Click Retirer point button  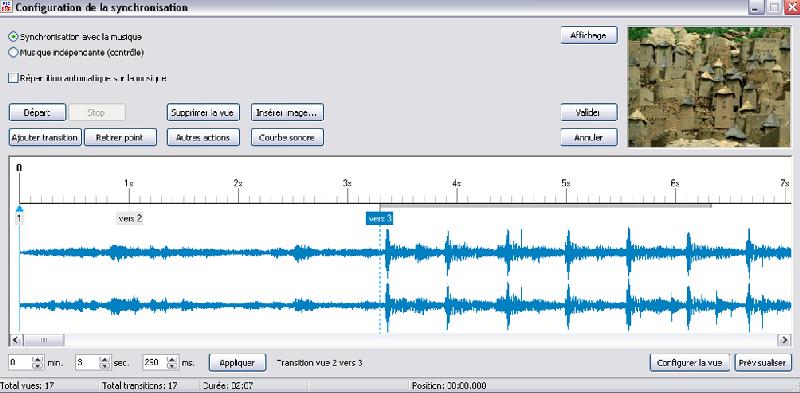(120, 137)
